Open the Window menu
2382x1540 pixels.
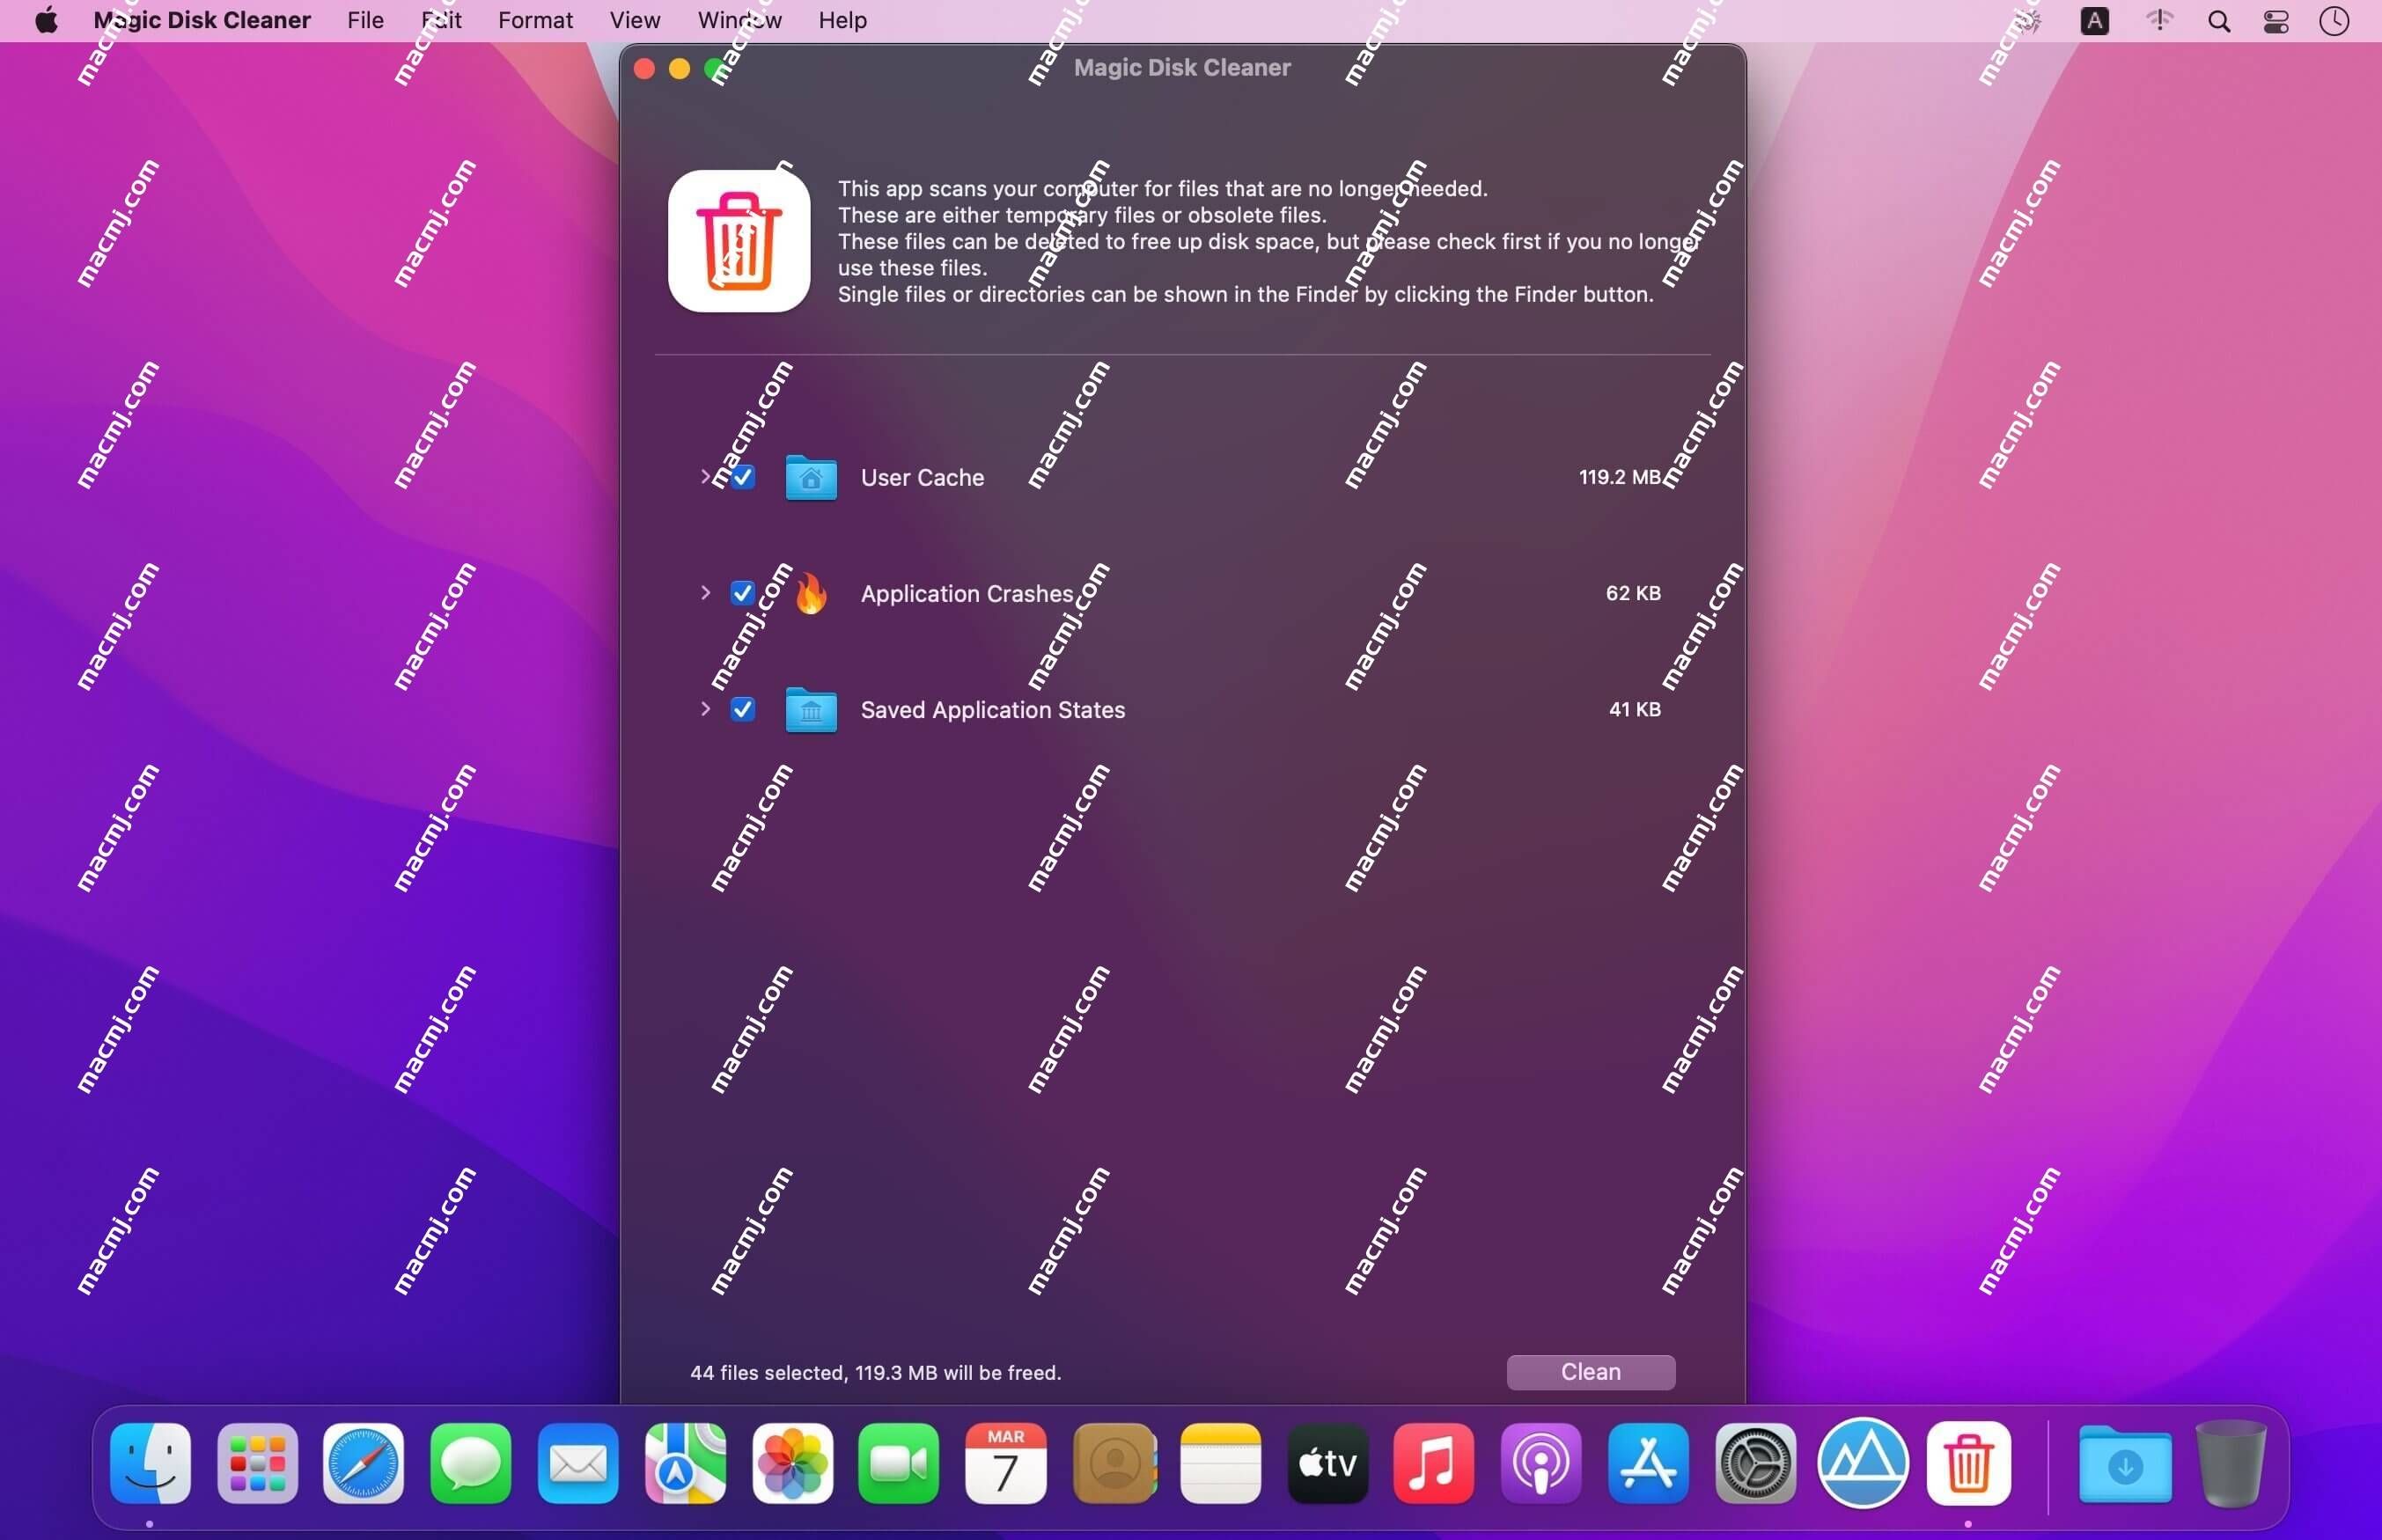739,19
